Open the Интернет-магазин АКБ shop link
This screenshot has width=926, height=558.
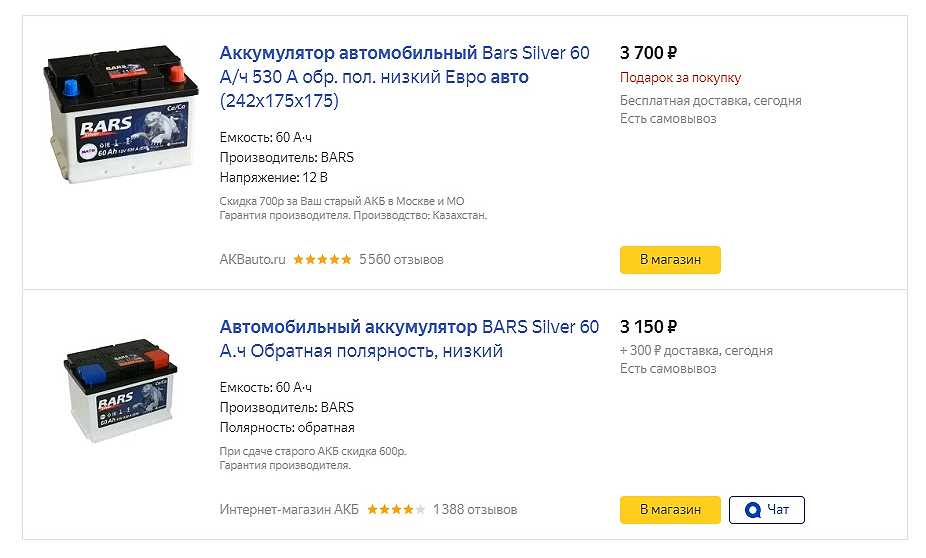289,510
